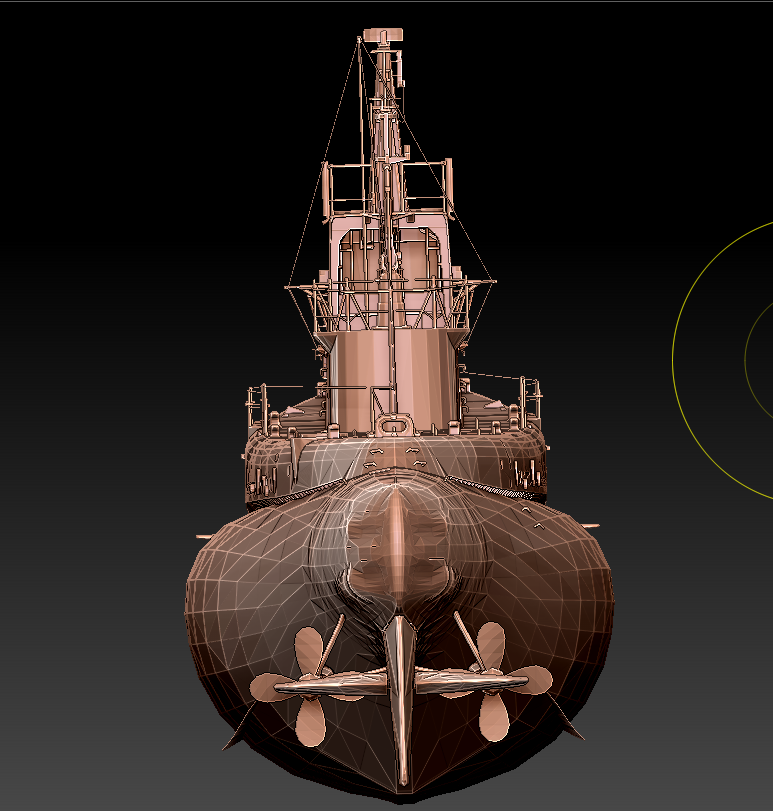Click the radar antenna atop the mast
This screenshot has height=811, width=773.
383,34
